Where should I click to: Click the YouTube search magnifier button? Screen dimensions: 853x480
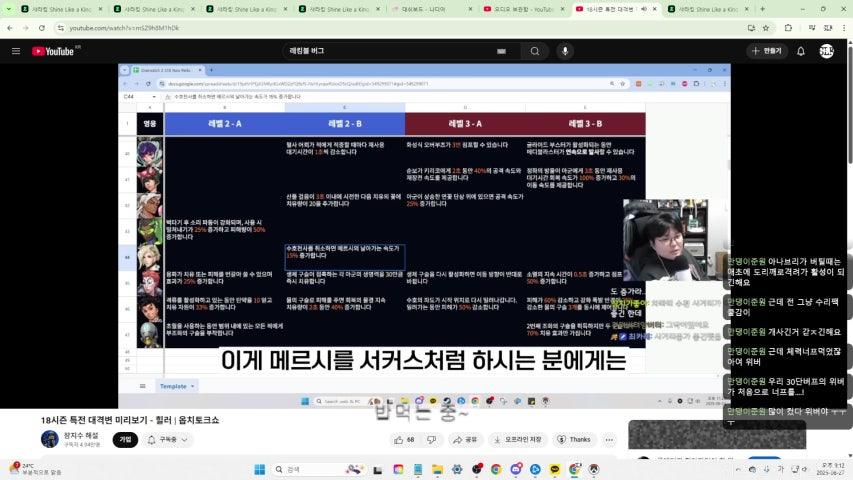coord(535,51)
